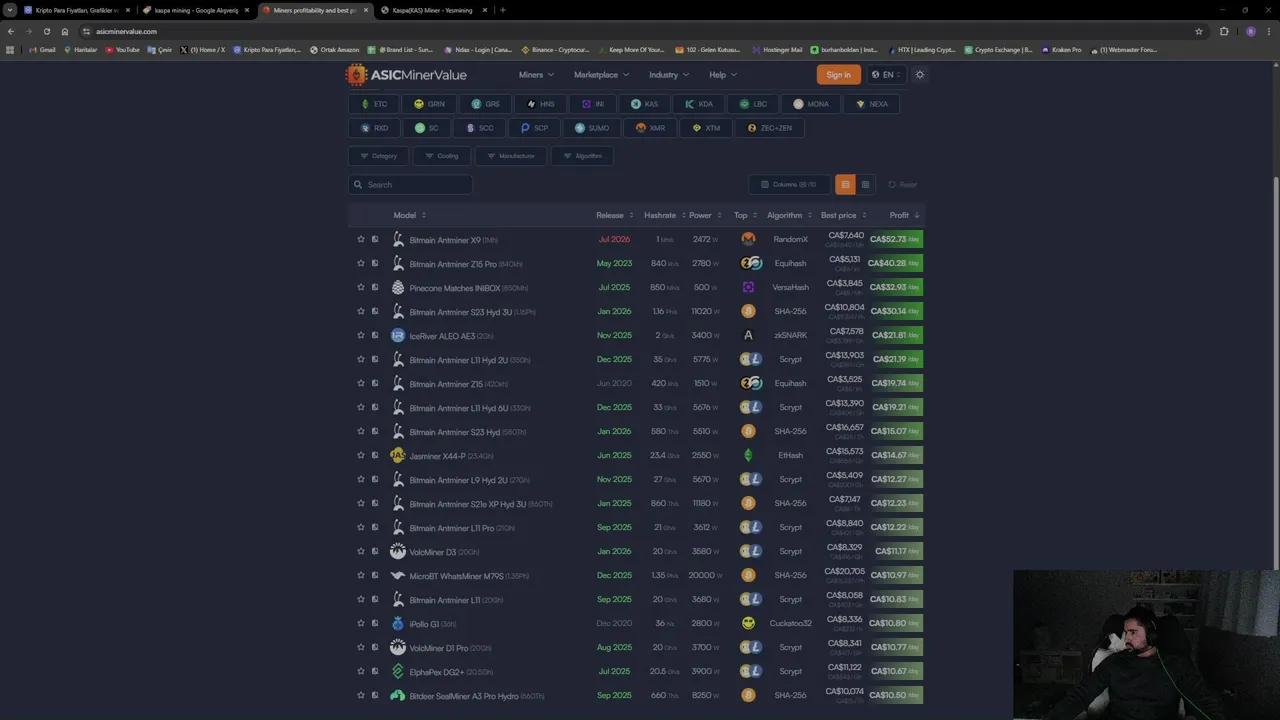Image resolution: width=1280 pixels, height=720 pixels.
Task: Click the miner Search field
Action: pos(410,184)
